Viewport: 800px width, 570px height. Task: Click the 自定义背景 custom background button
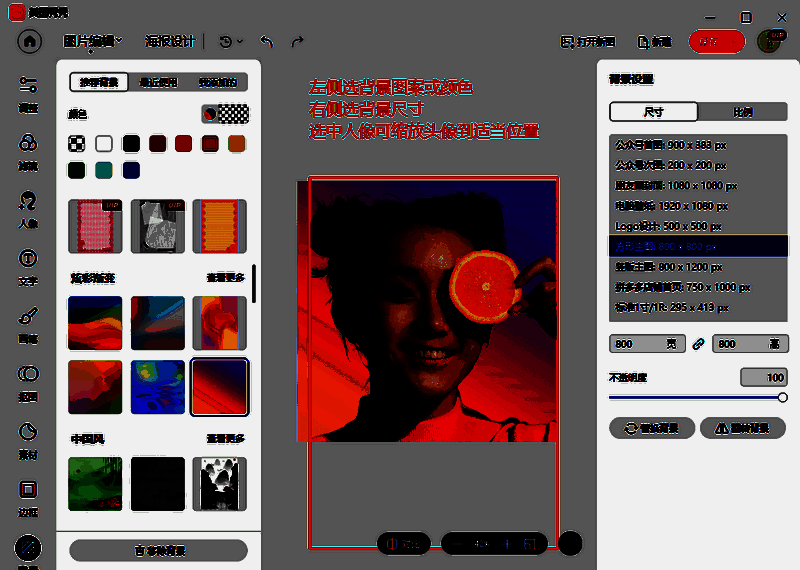click(158, 551)
